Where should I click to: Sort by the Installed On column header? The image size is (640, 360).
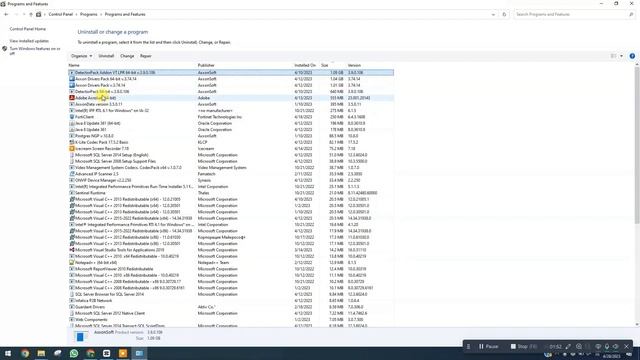[306, 65]
